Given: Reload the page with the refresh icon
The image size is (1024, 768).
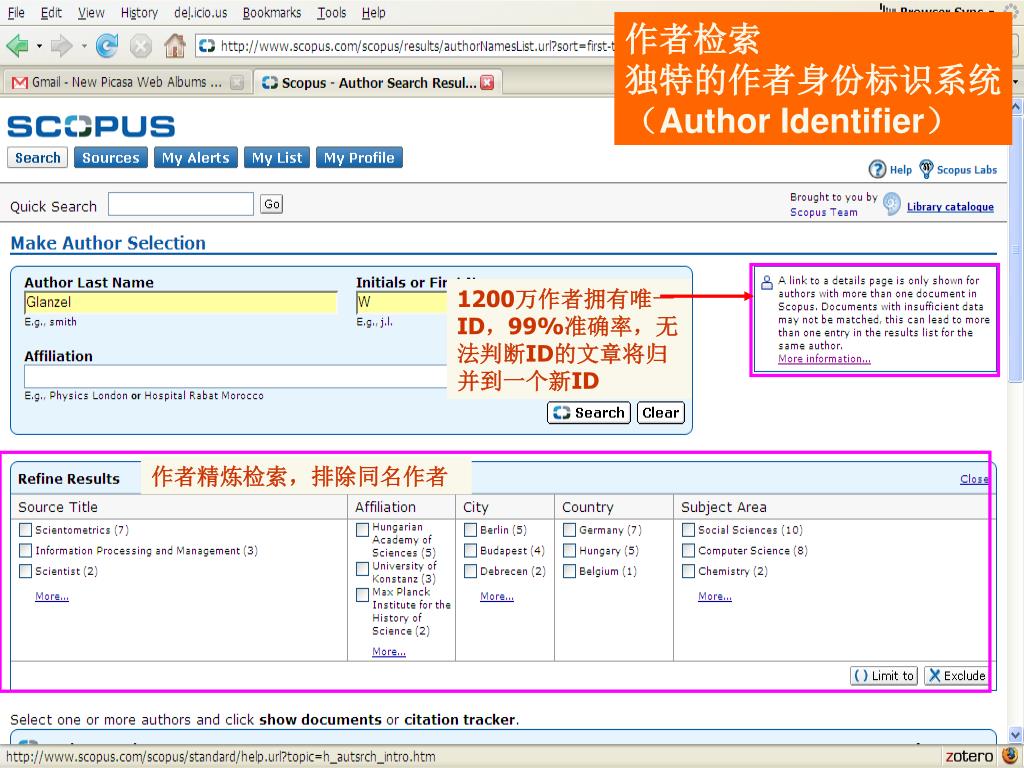Looking at the screenshot, I should point(107,46).
